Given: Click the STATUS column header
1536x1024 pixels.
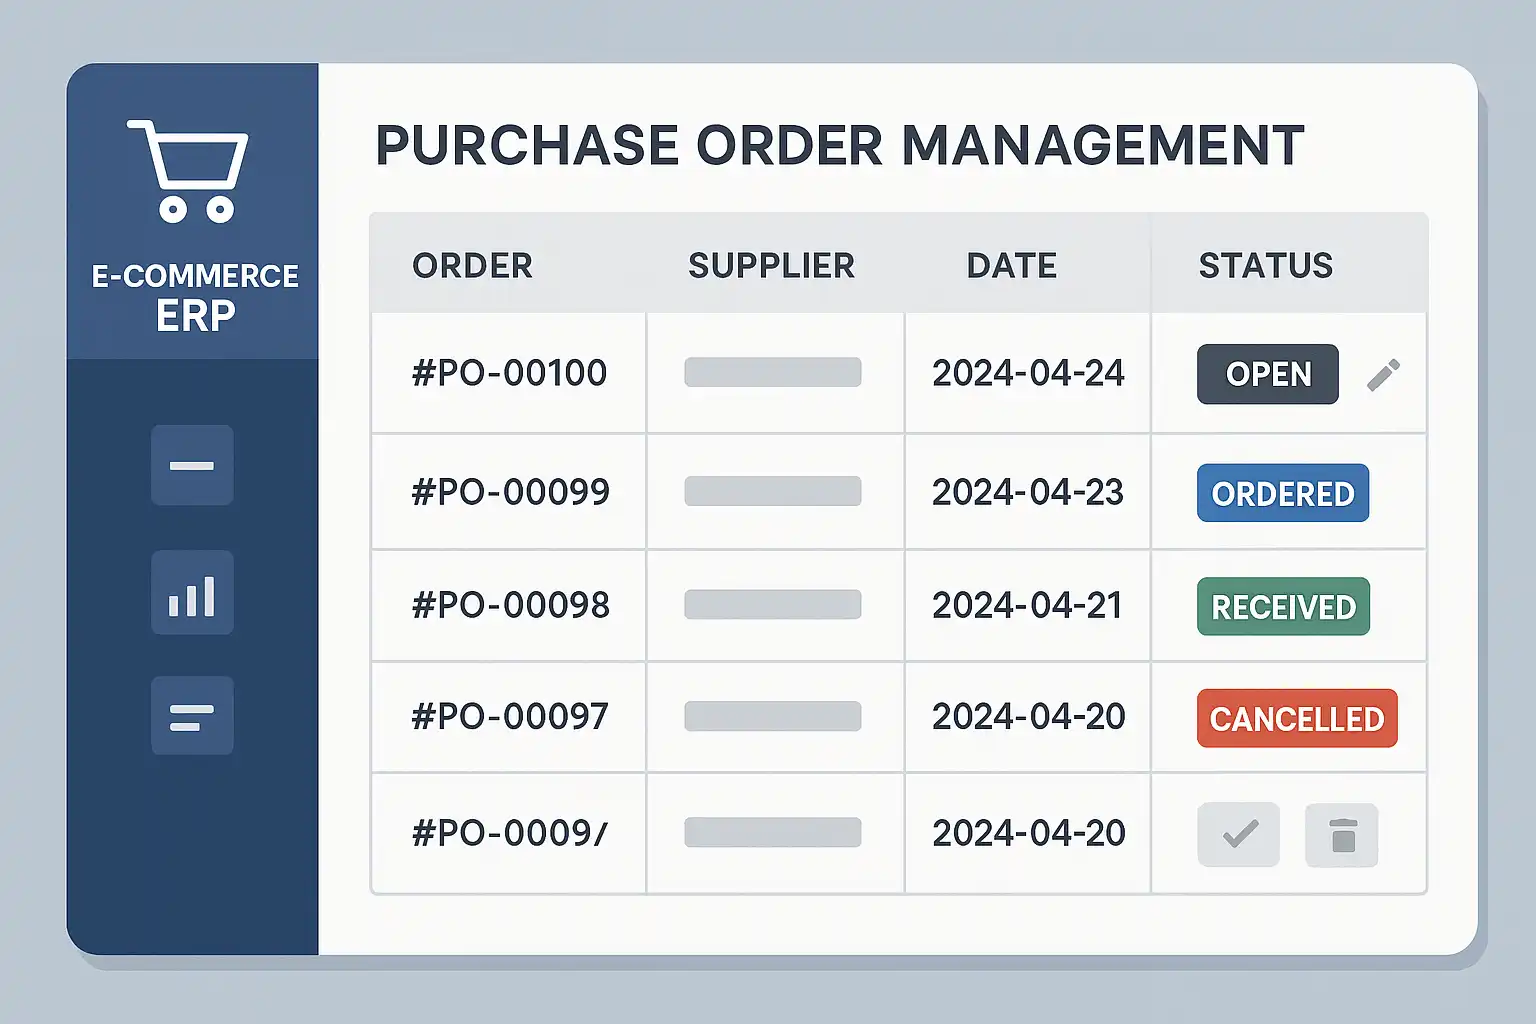Looking at the screenshot, I should pyautogui.click(x=1265, y=266).
